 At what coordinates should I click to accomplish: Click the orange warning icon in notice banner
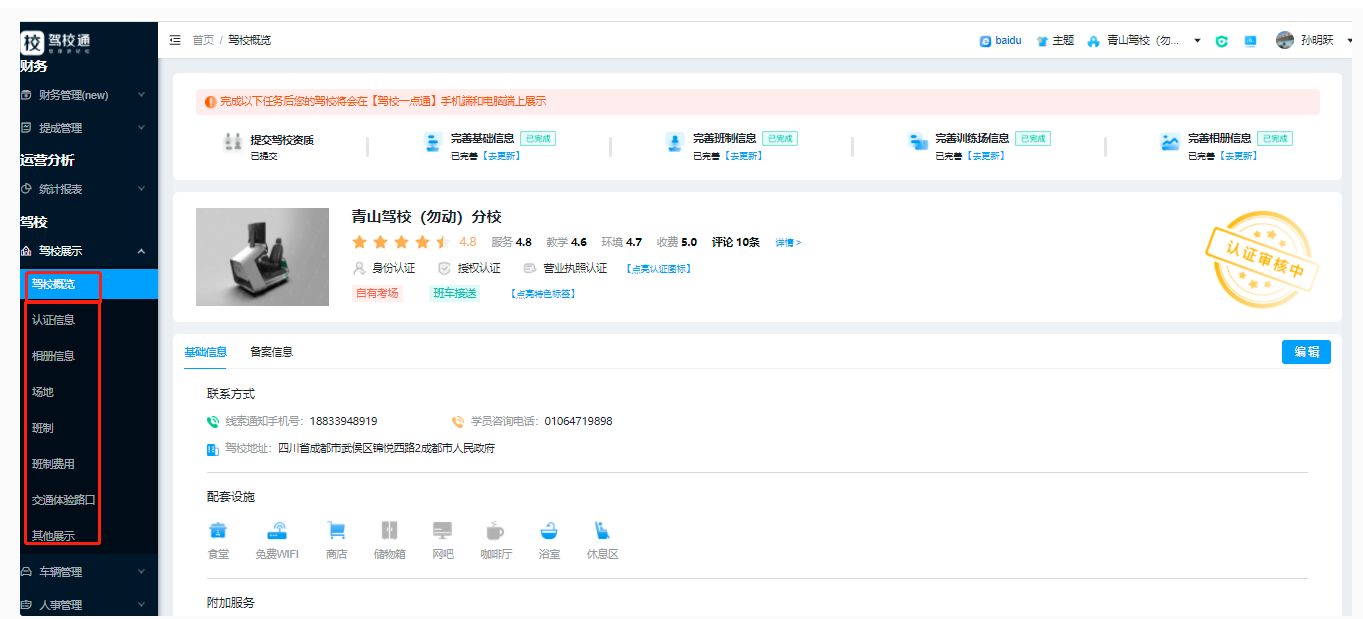(x=210, y=101)
